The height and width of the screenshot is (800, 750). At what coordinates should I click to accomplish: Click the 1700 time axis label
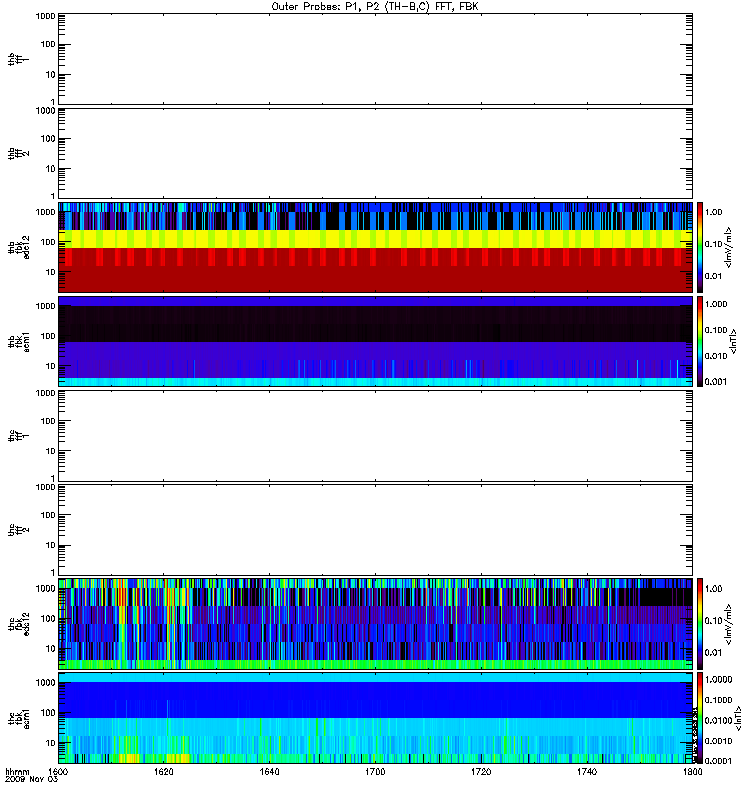(x=375, y=772)
